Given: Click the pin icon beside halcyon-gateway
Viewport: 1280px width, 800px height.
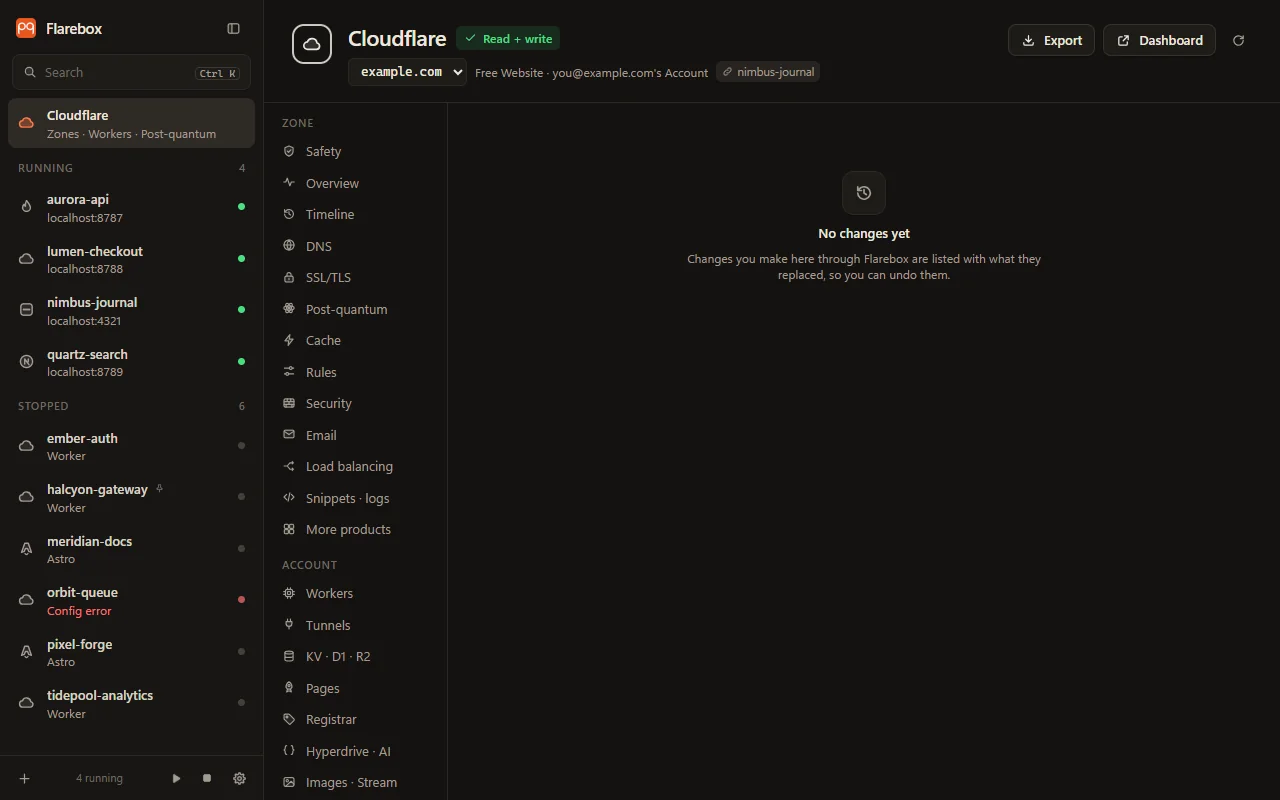Looking at the screenshot, I should (159, 489).
